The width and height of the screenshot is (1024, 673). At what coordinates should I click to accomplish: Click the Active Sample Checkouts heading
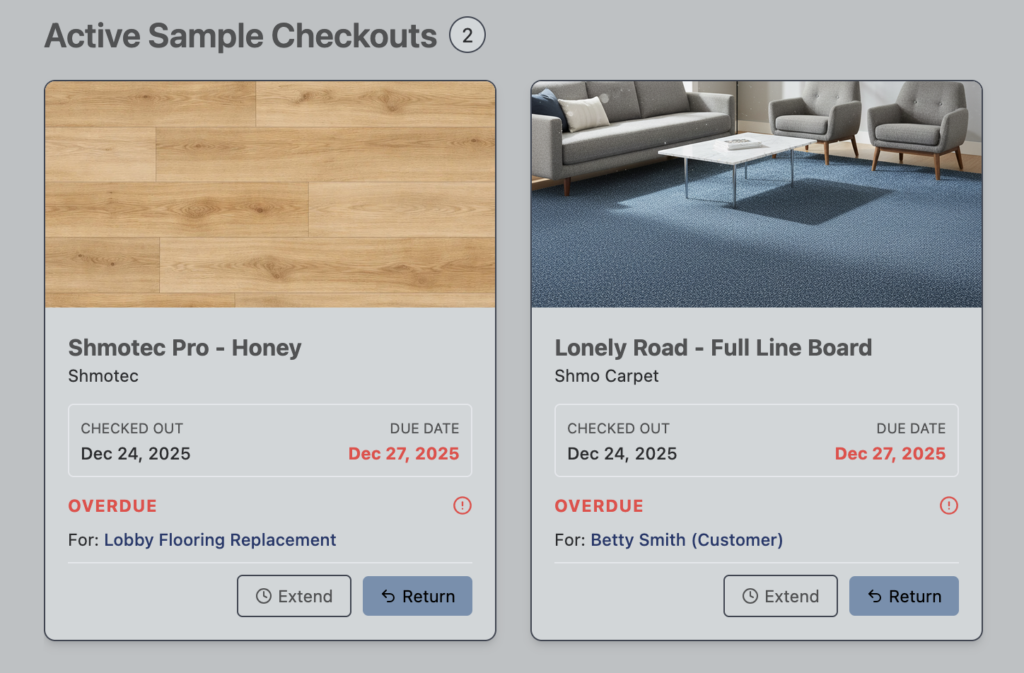point(241,37)
